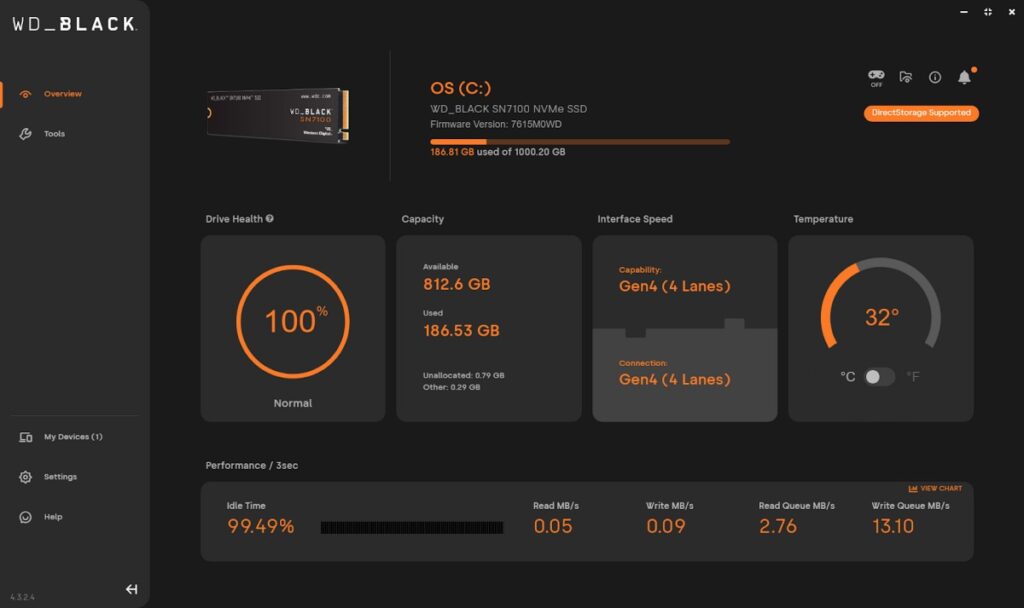The width and height of the screenshot is (1024, 608).
Task: Click the DirectStorage Supported badge
Action: coord(921,113)
